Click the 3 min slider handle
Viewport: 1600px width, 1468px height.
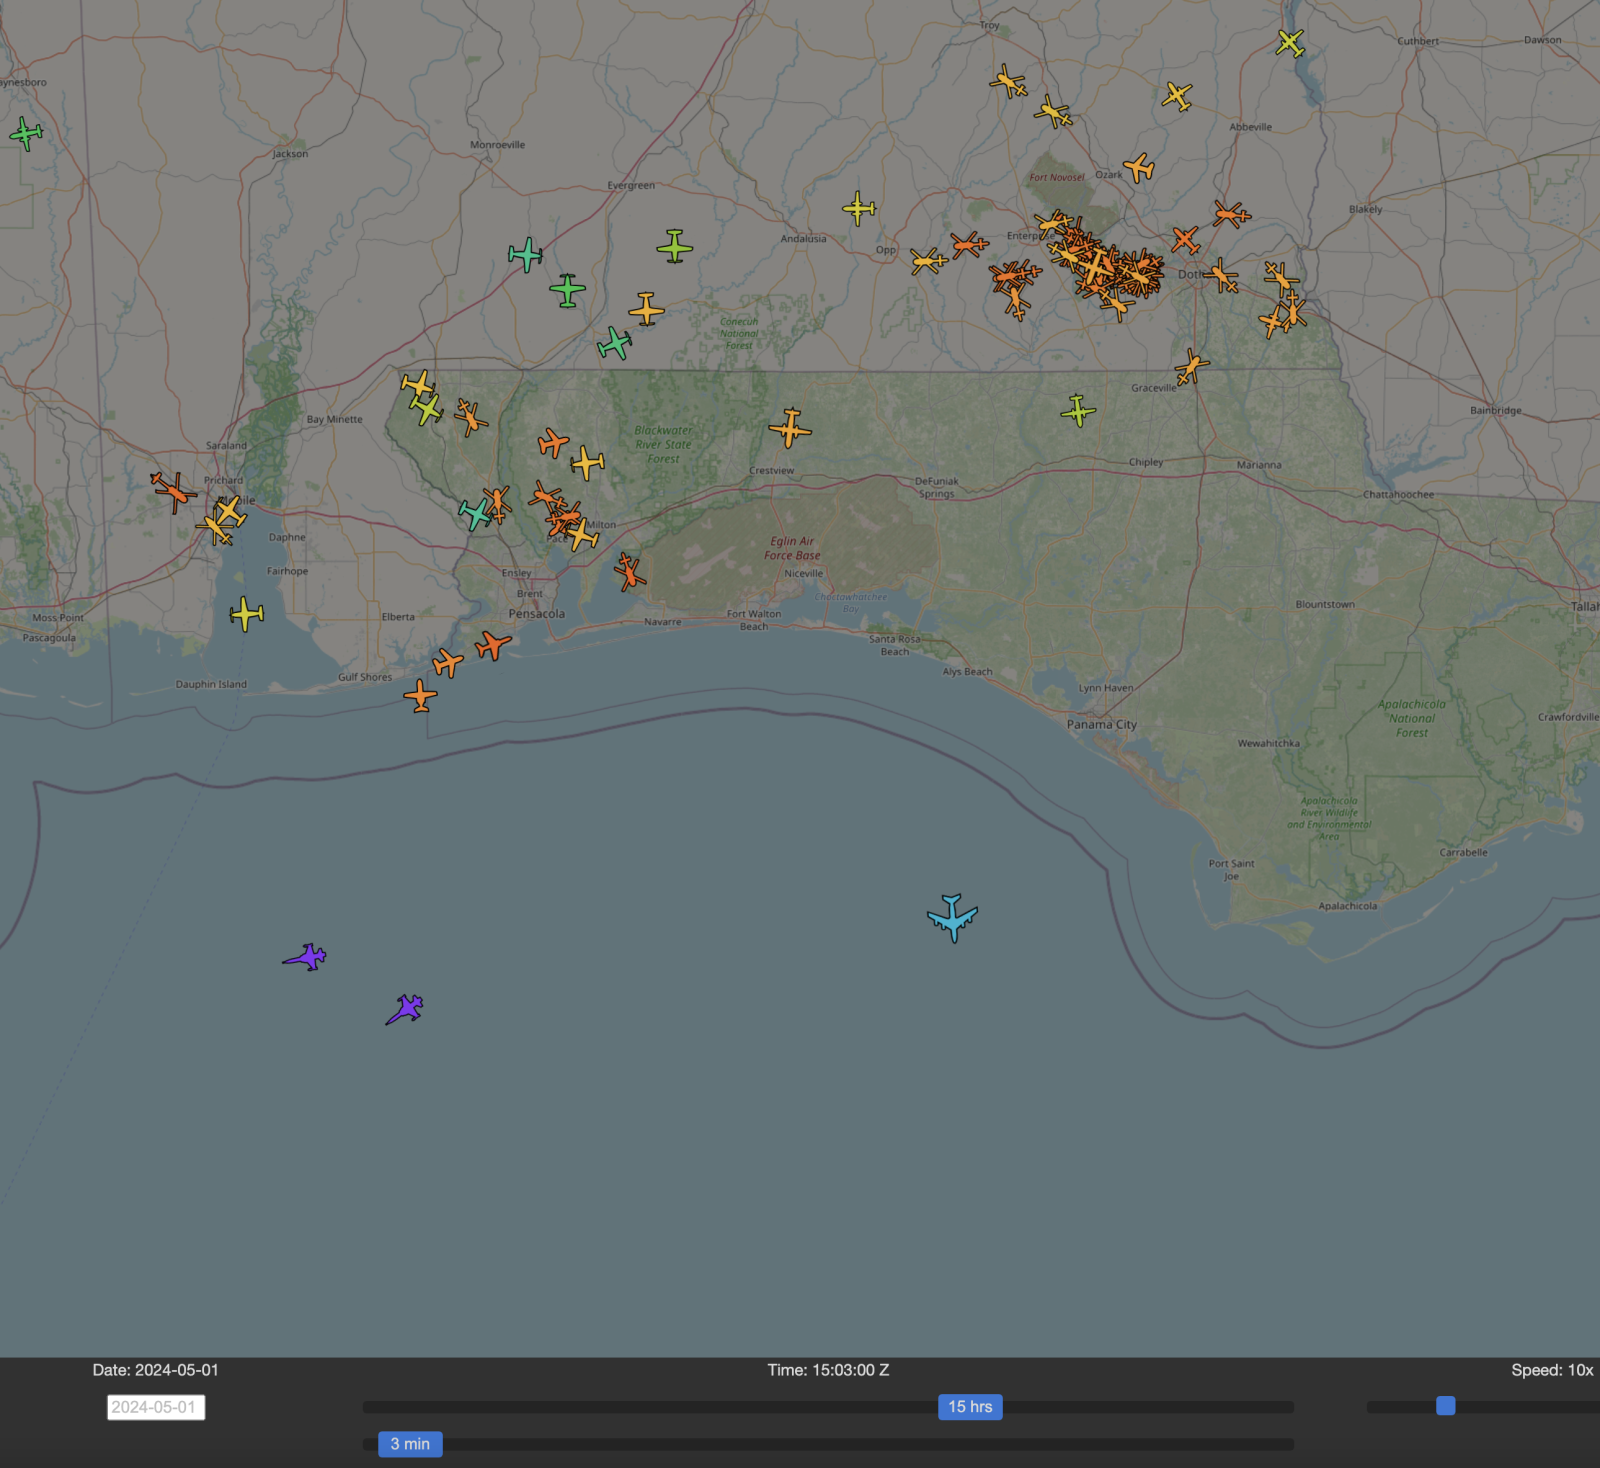[x=410, y=1444]
